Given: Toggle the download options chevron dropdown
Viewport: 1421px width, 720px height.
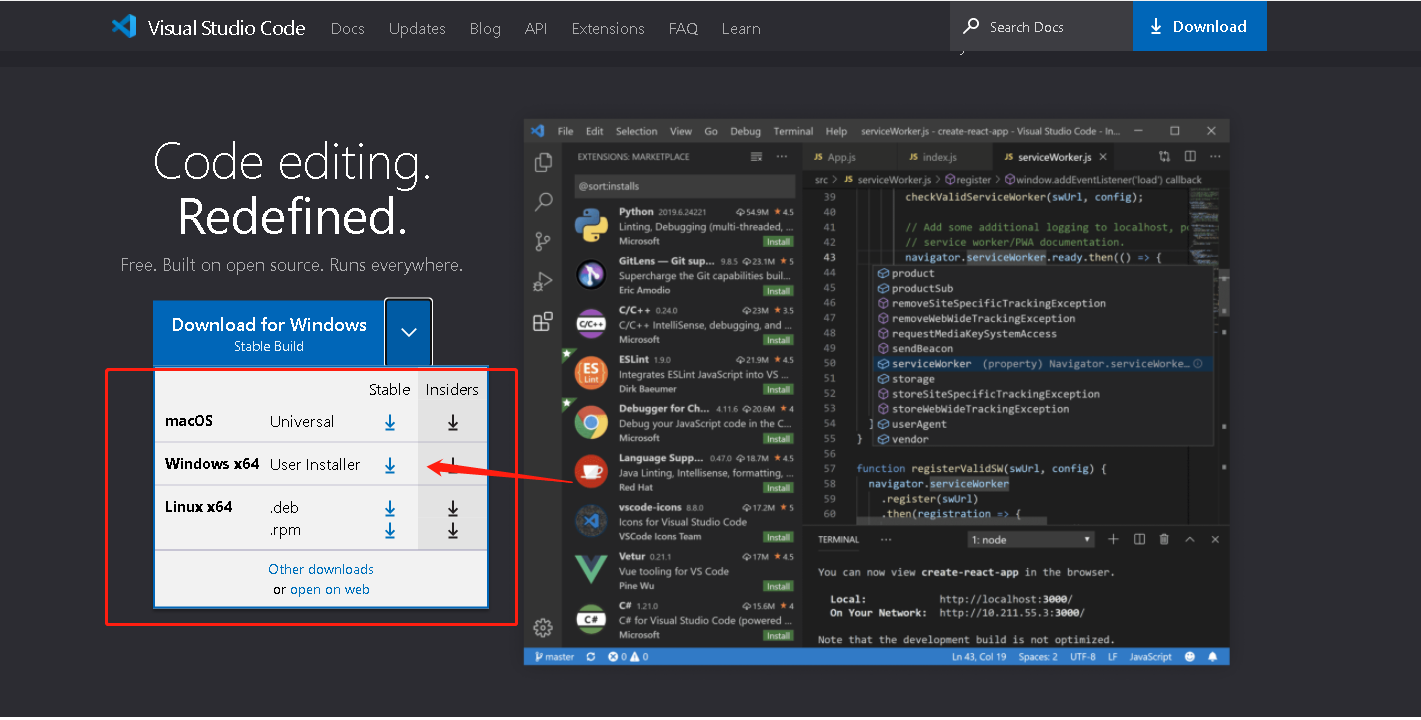Looking at the screenshot, I should (x=409, y=332).
